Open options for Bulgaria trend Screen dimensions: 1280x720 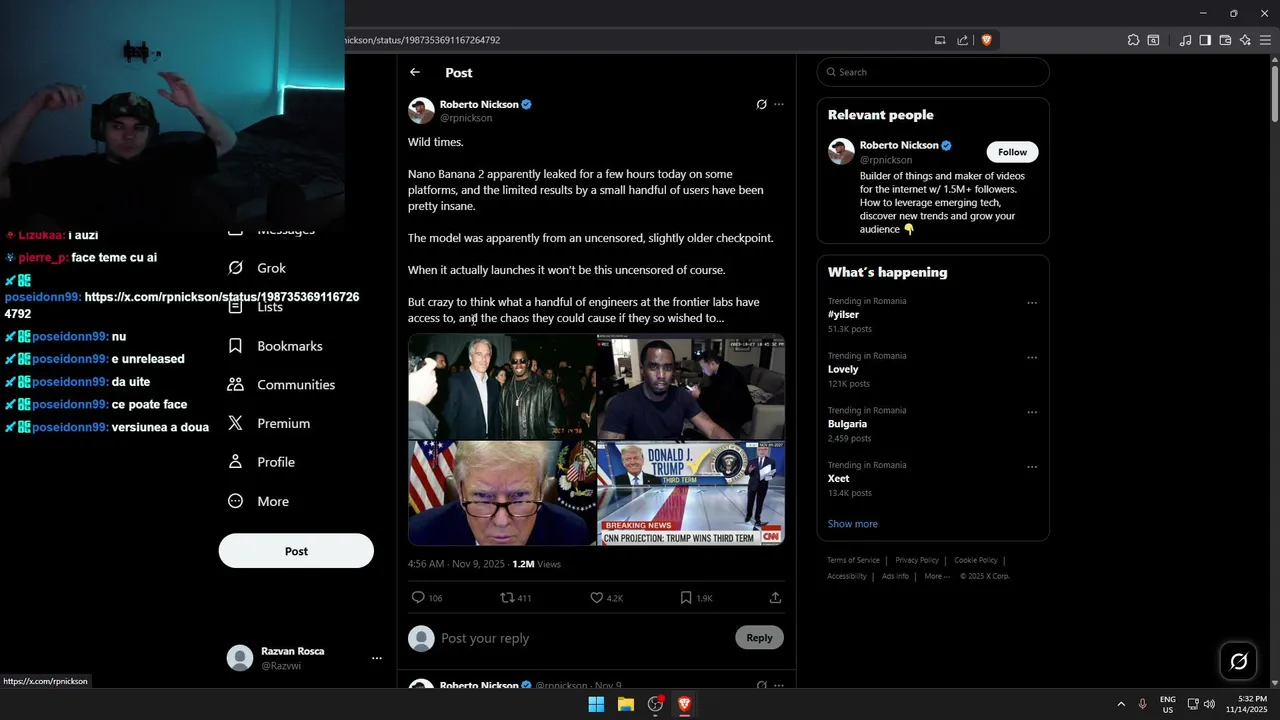tap(1032, 412)
